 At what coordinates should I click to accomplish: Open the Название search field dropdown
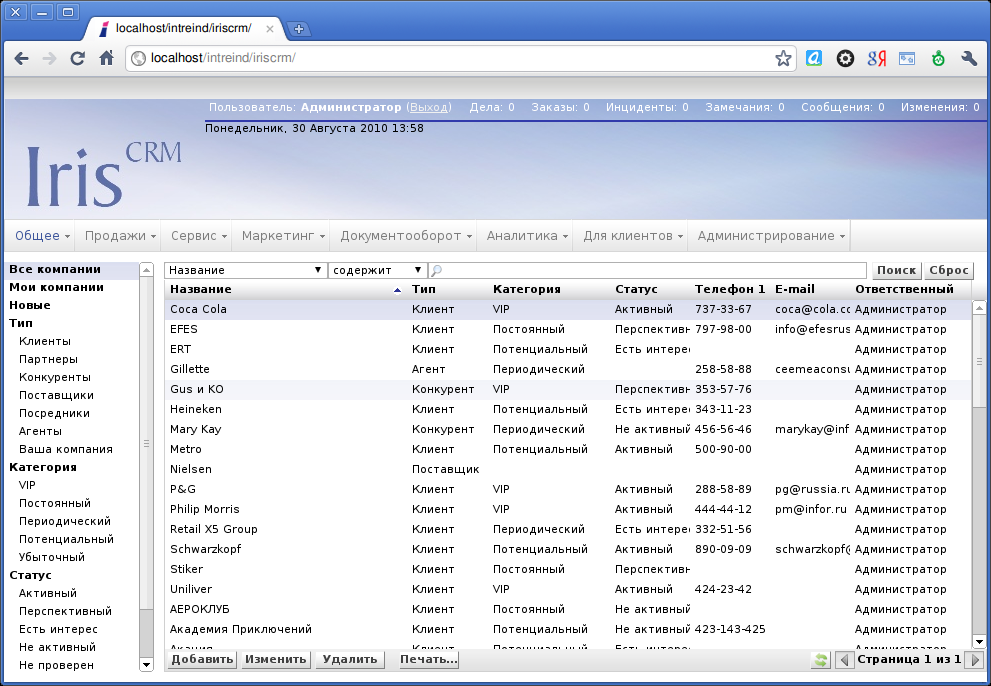[x=246, y=270]
